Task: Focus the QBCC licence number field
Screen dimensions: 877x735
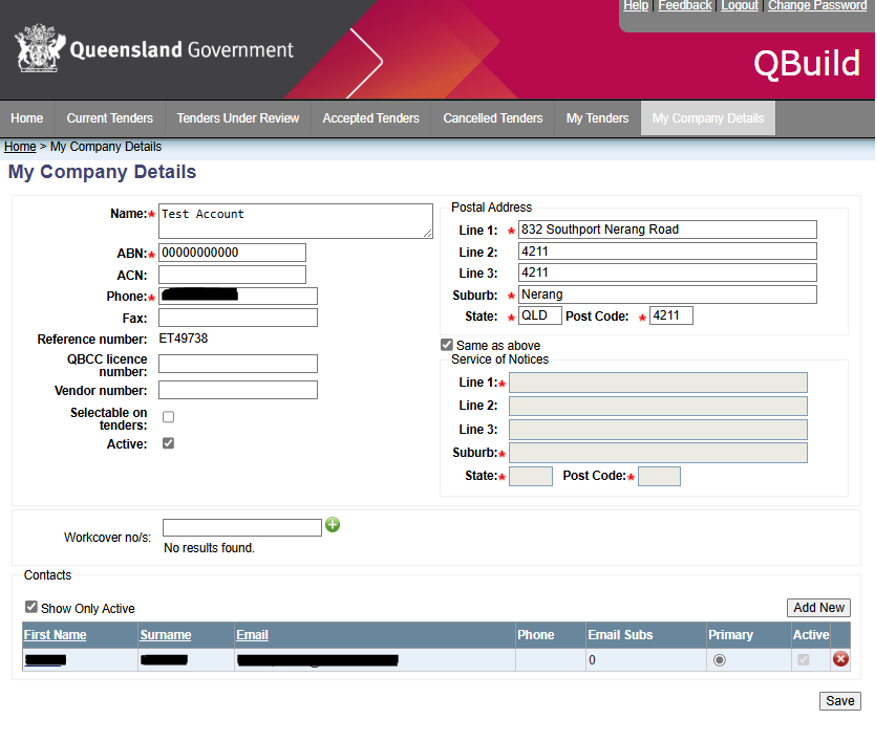Action: point(238,364)
